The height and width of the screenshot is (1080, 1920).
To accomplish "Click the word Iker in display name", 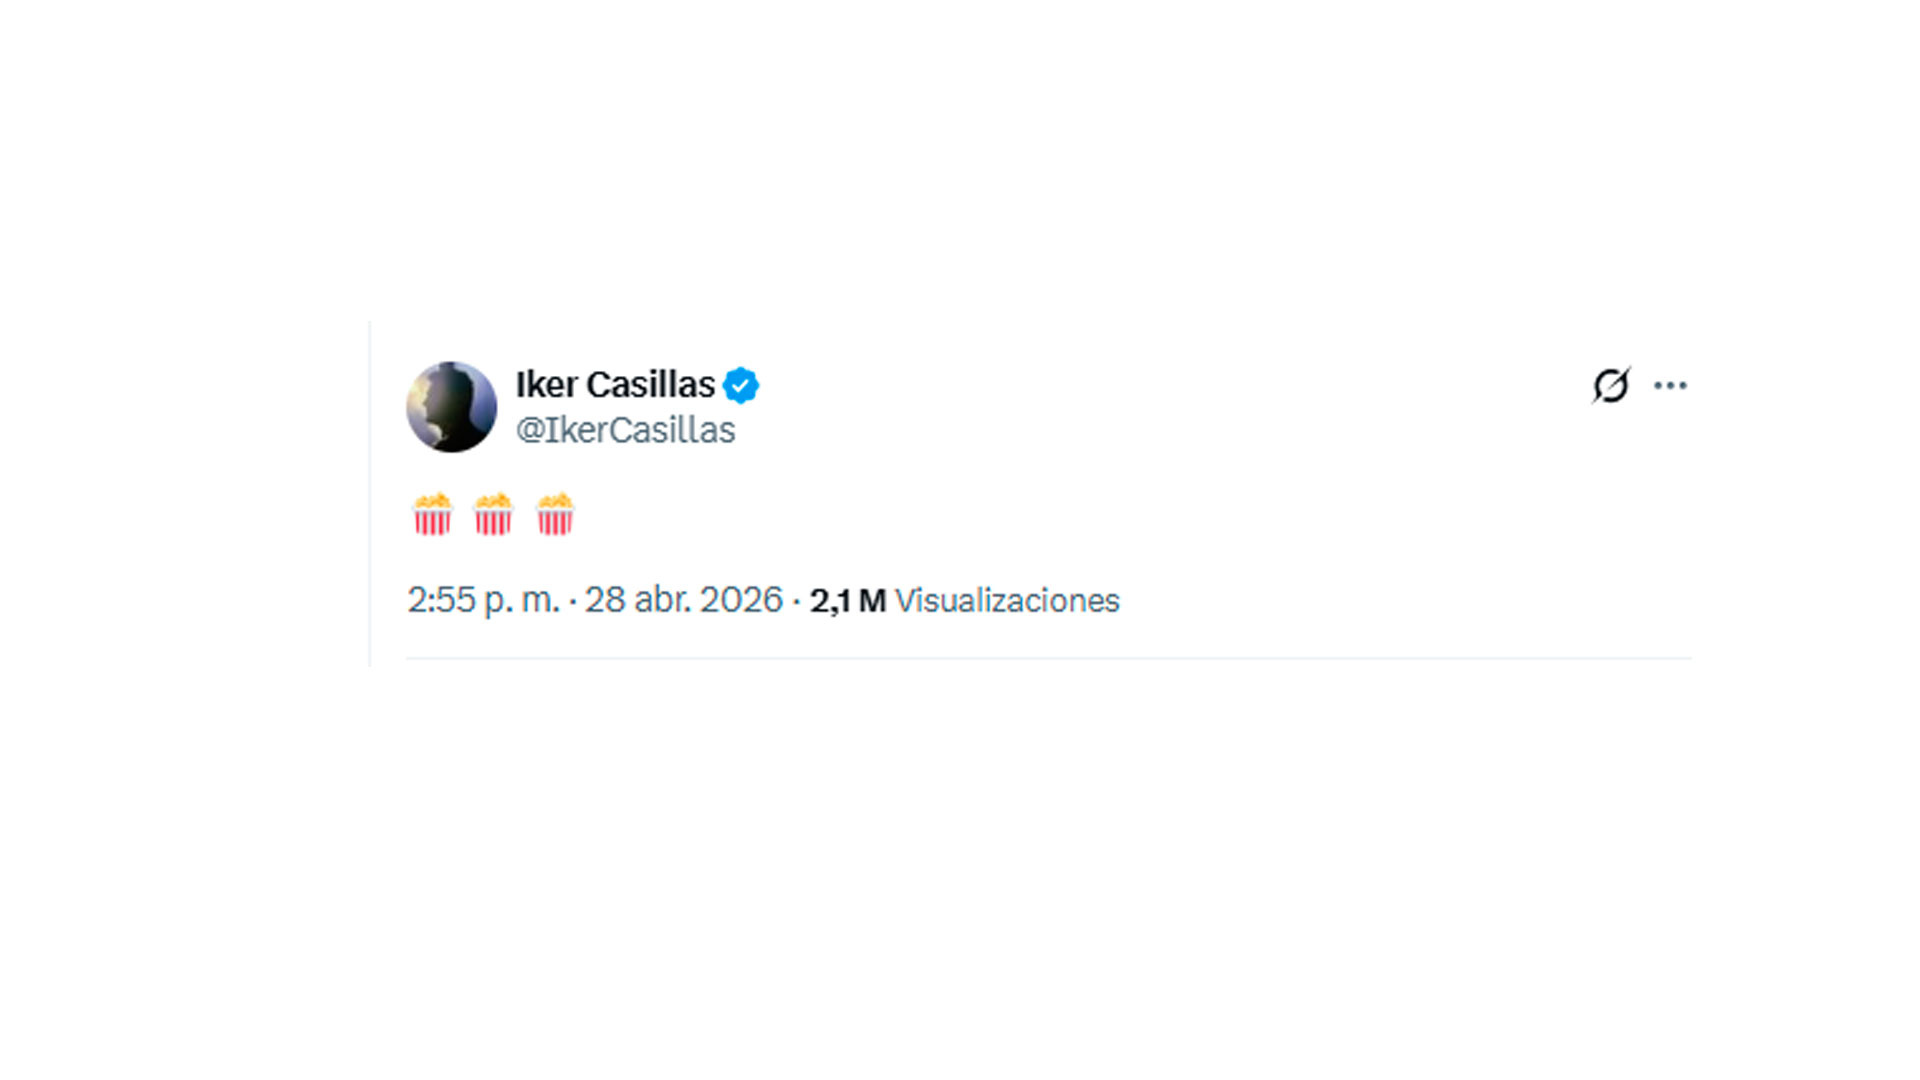I will 546,384.
